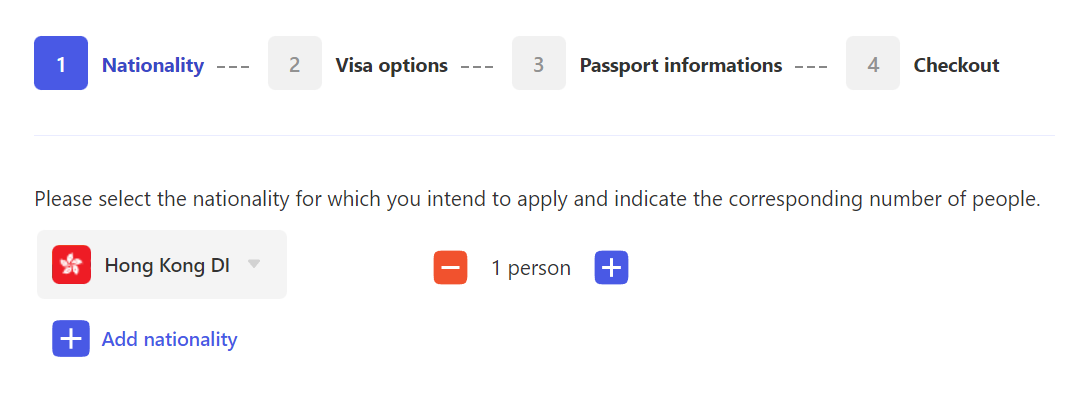Increase person count with the blue plus button
This screenshot has height=398, width=1078.
[611, 267]
